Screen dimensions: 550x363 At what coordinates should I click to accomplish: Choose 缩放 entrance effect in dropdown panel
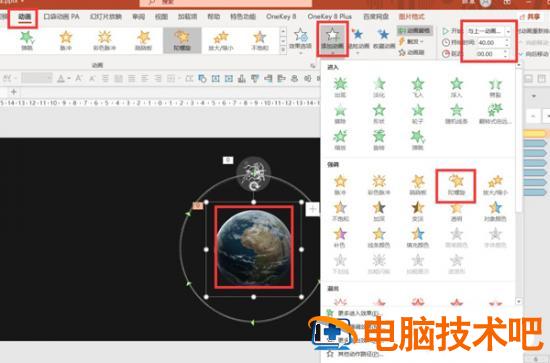click(340, 140)
